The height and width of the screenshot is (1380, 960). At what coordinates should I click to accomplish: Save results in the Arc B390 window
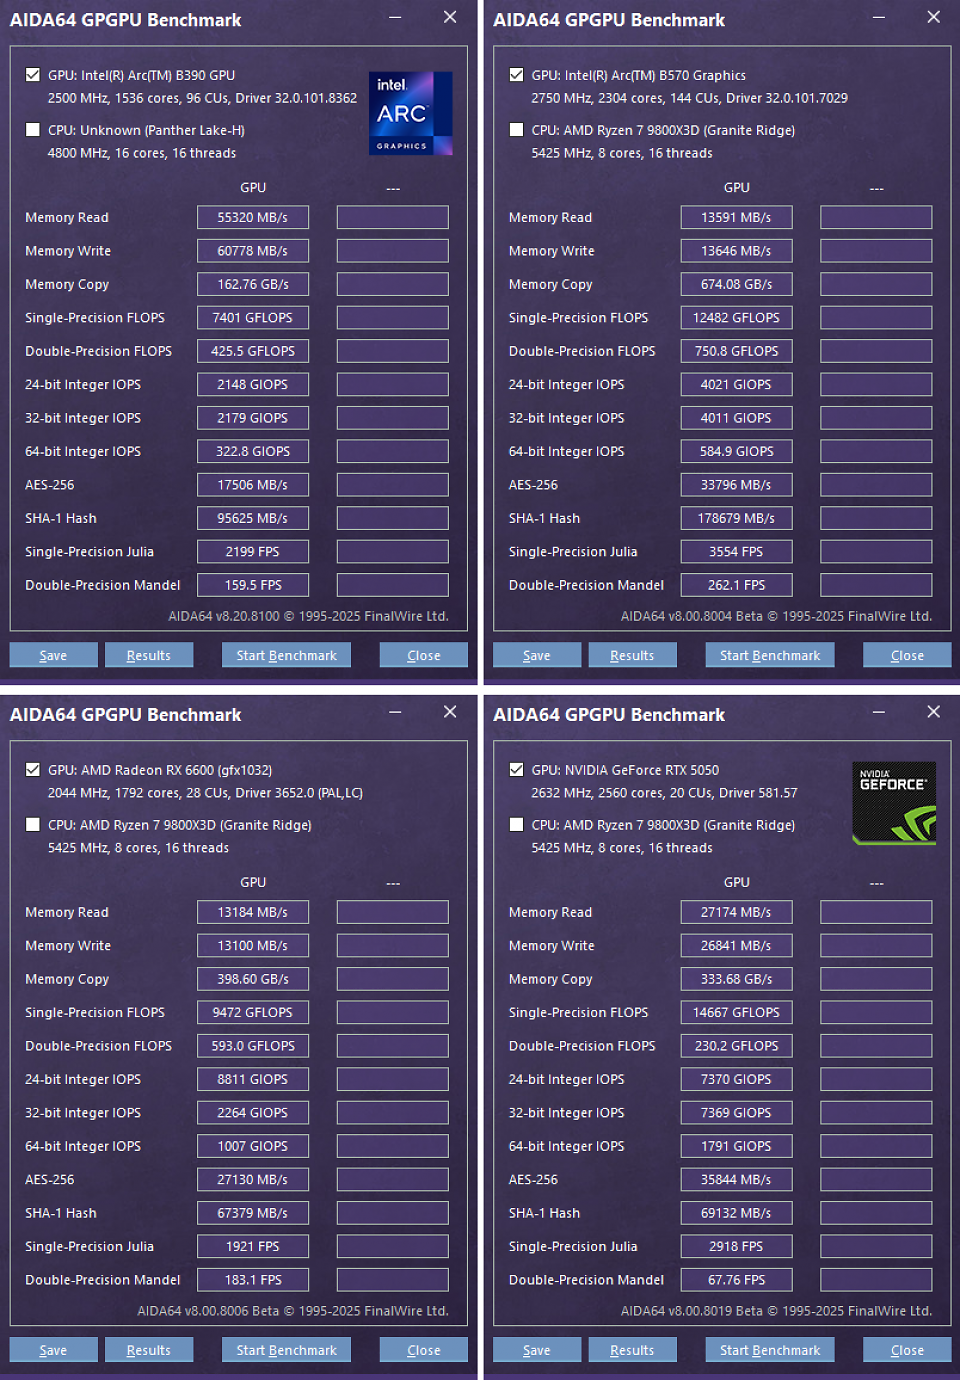click(54, 655)
